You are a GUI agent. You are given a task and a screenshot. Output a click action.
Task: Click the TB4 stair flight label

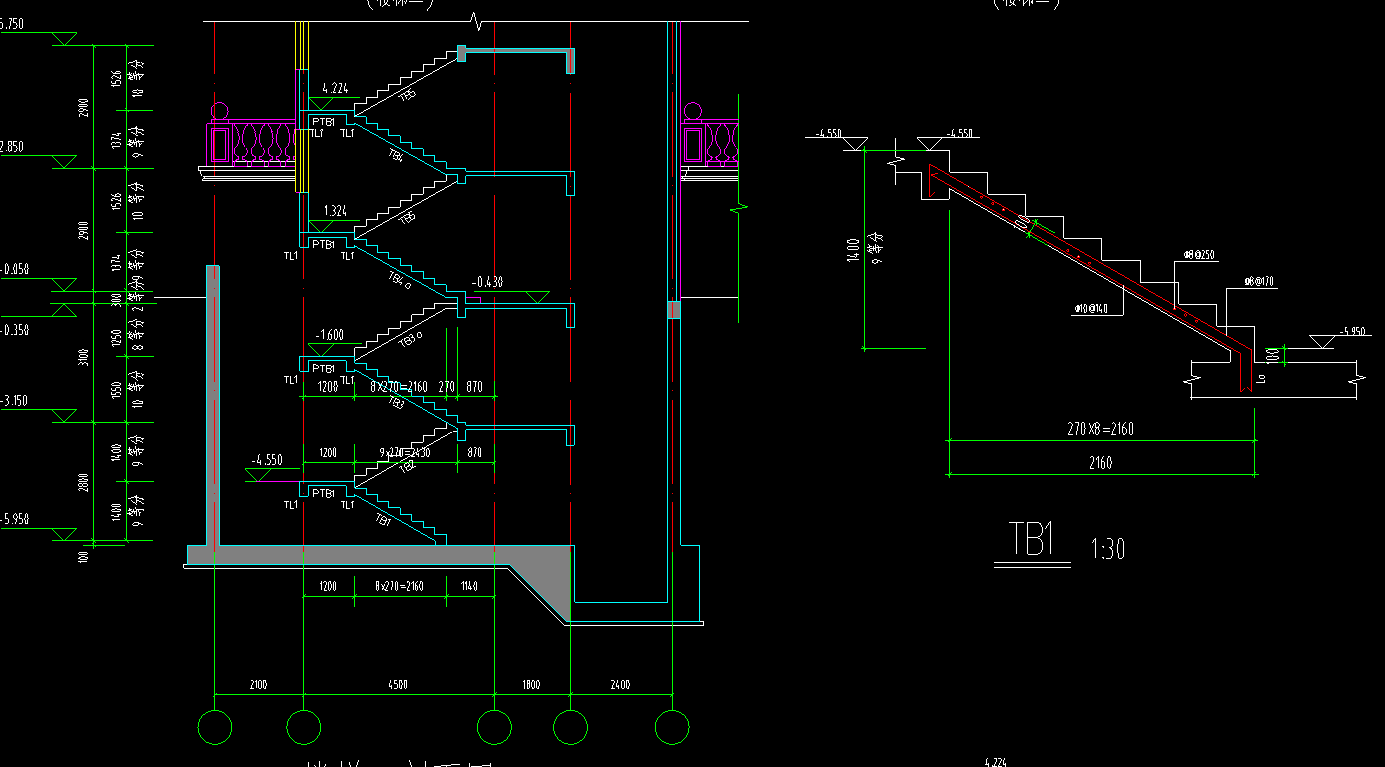click(x=397, y=156)
